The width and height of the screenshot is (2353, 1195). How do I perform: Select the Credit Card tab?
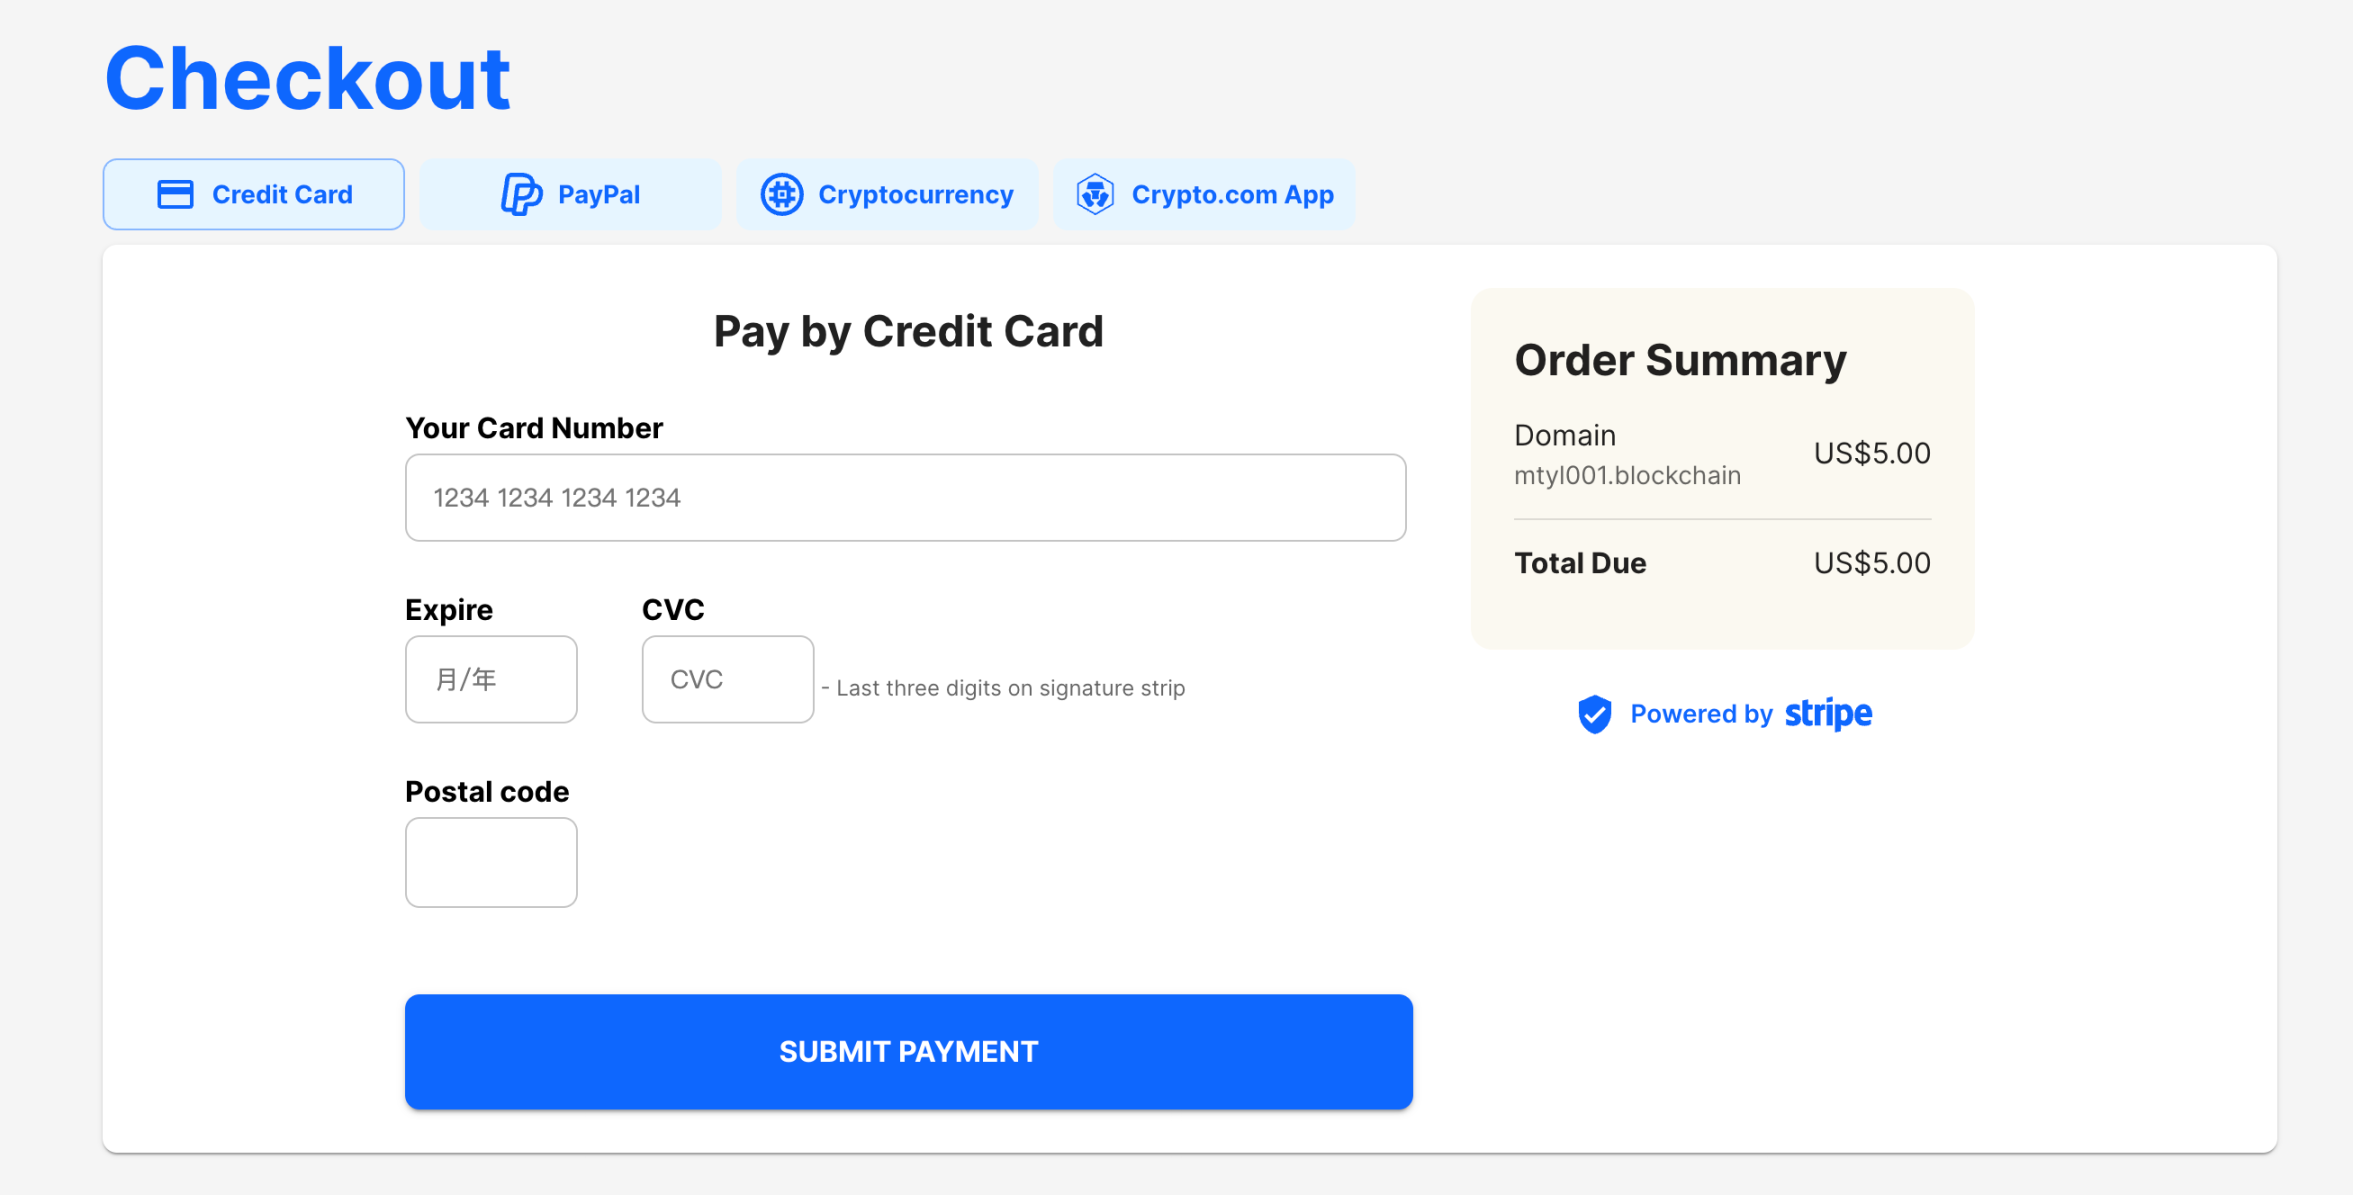coord(253,194)
